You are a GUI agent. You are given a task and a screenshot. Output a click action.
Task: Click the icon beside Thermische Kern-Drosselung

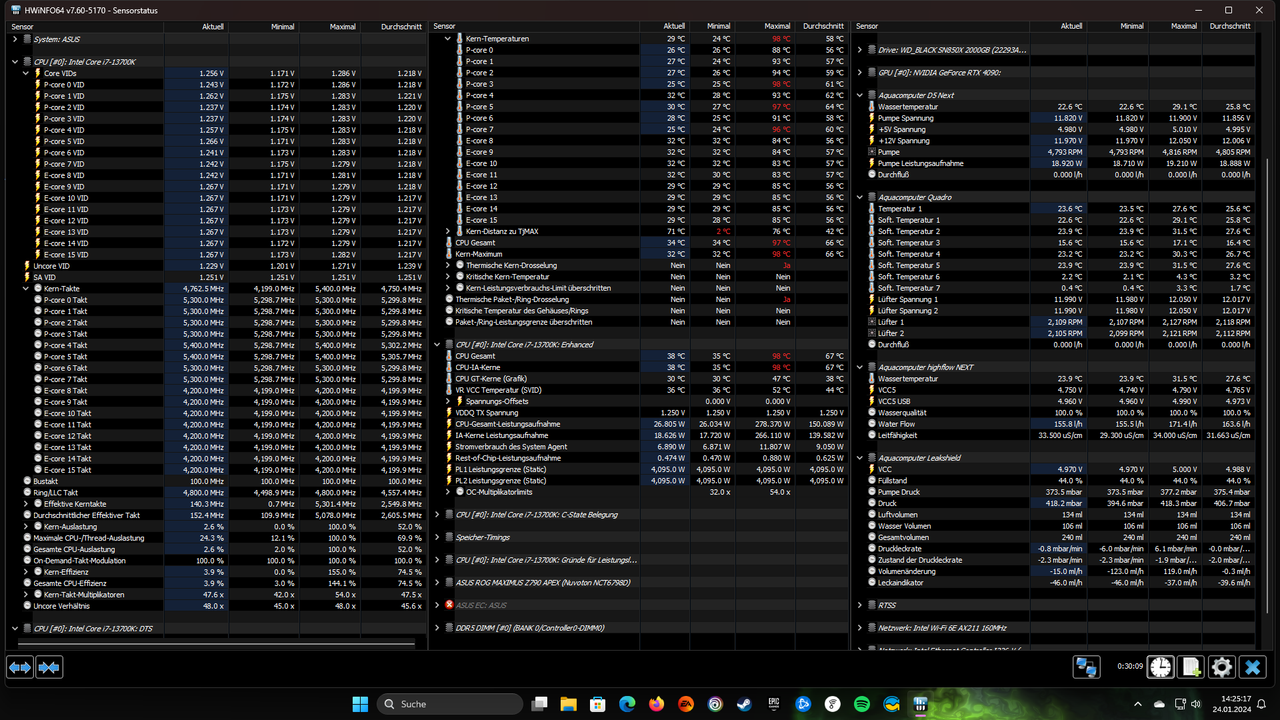[460, 266]
